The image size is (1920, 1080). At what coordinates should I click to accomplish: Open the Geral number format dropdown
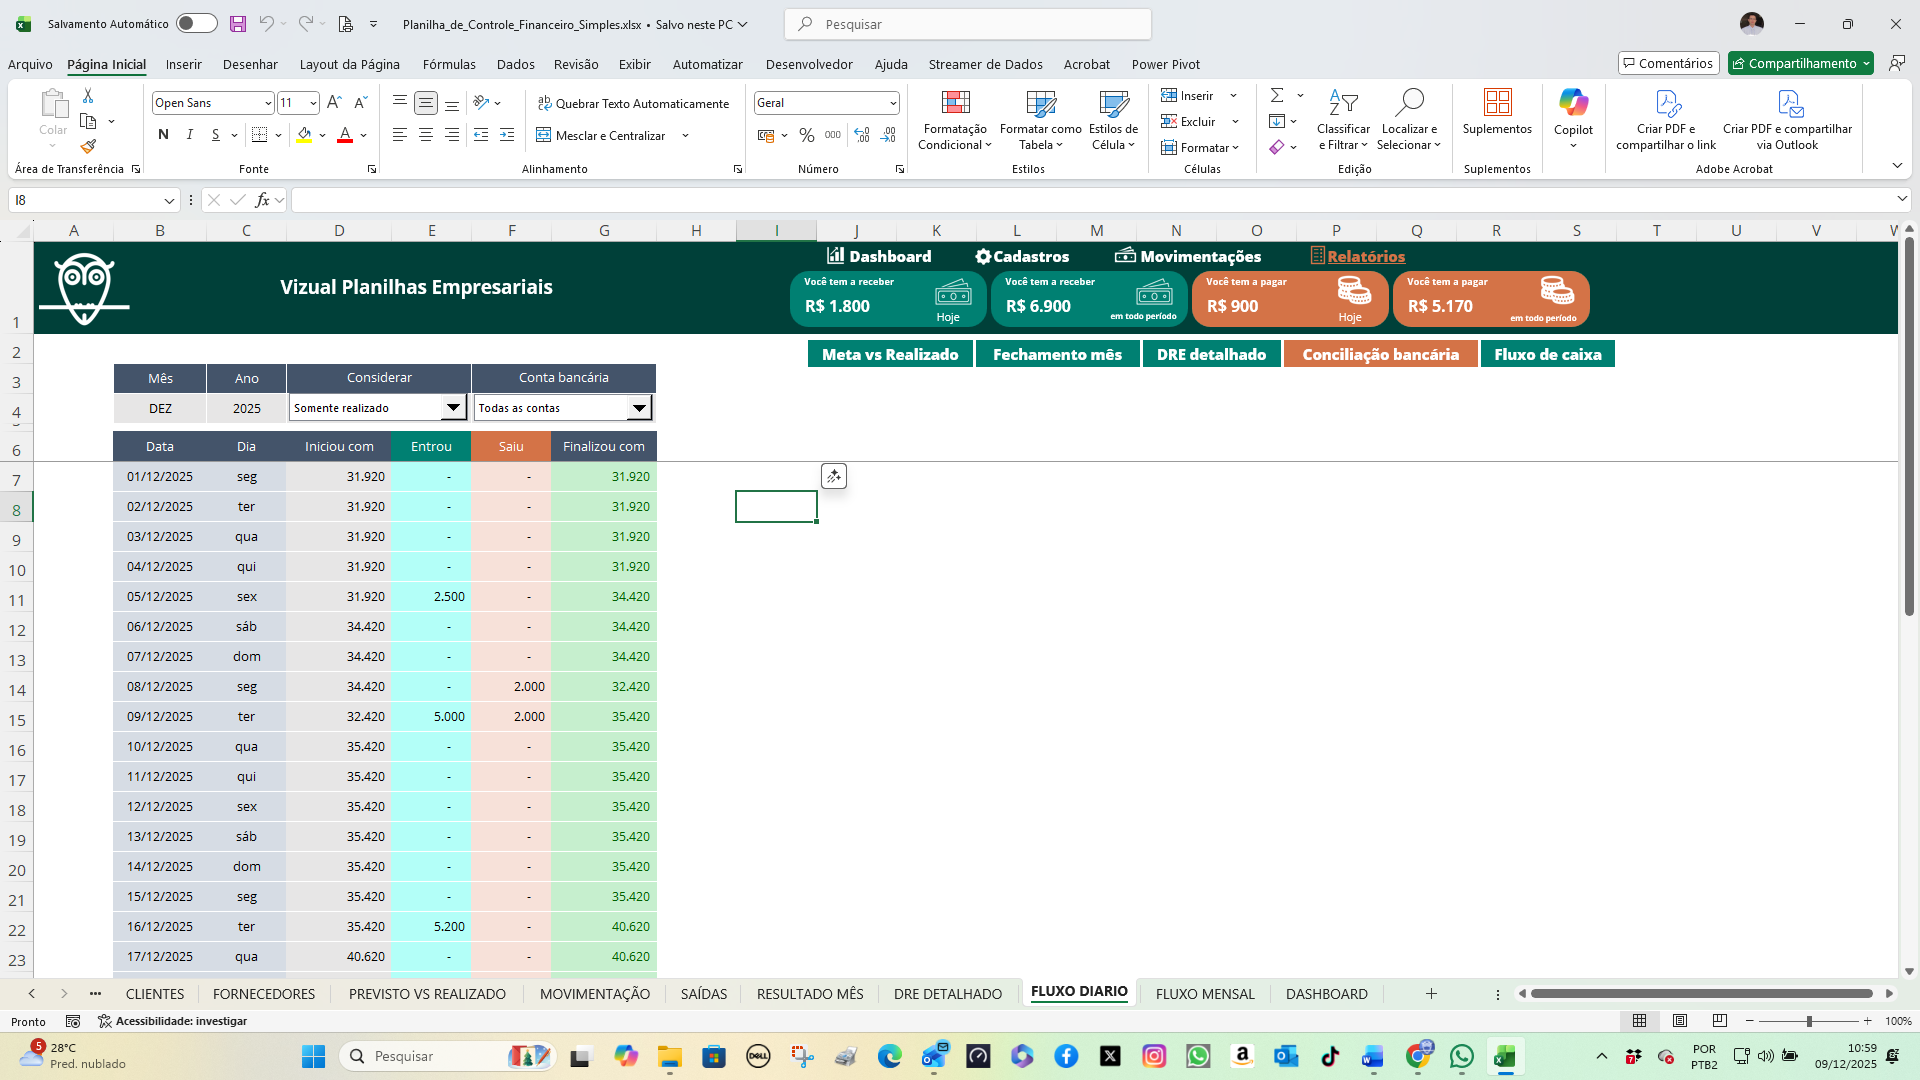pyautogui.click(x=892, y=103)
